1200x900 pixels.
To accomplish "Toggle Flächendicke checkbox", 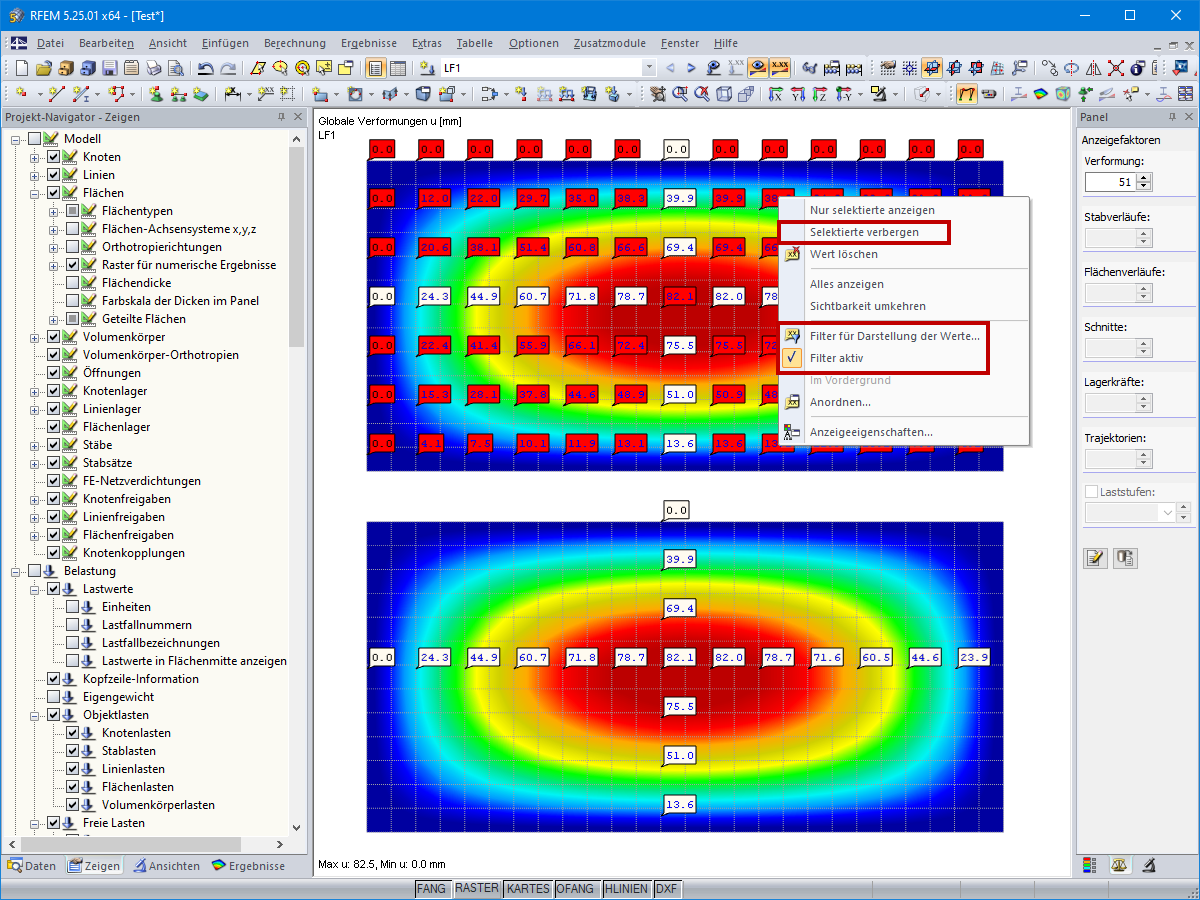I will (x=73, y=283).
